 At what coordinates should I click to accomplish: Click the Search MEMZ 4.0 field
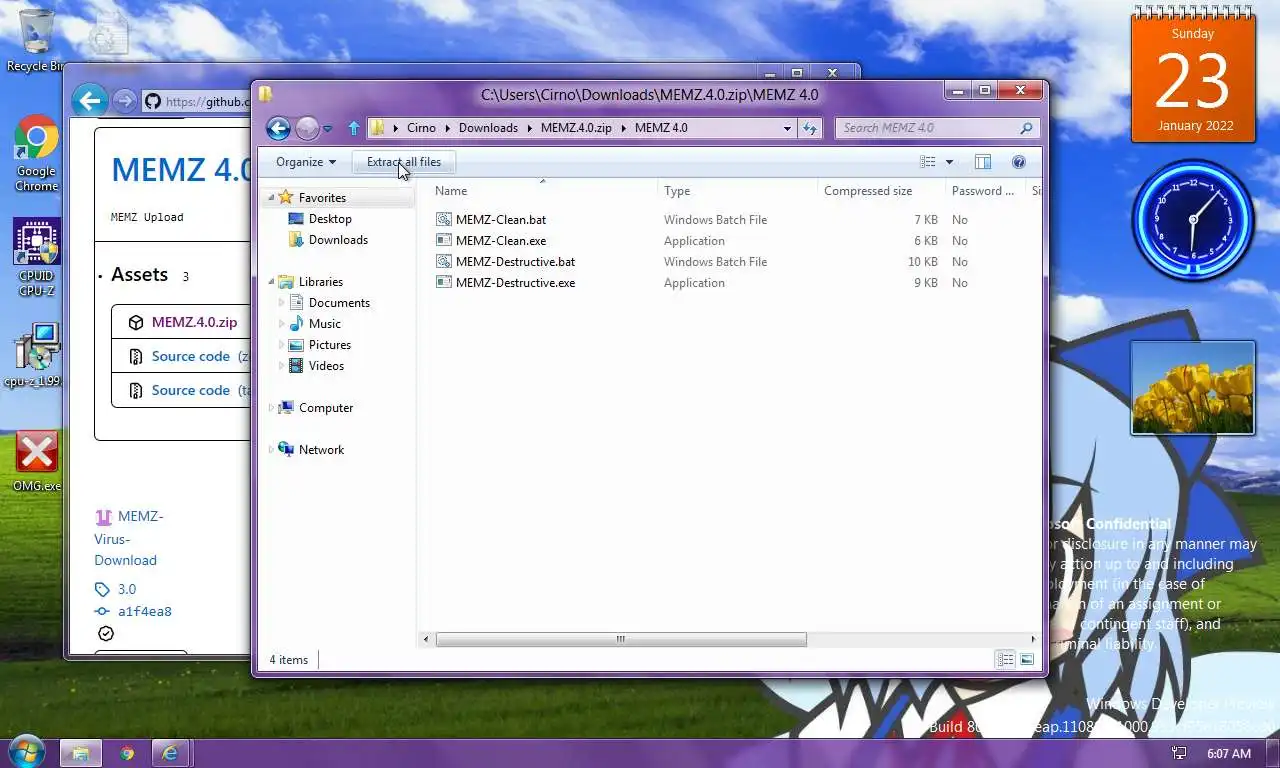tap(927, 128)
